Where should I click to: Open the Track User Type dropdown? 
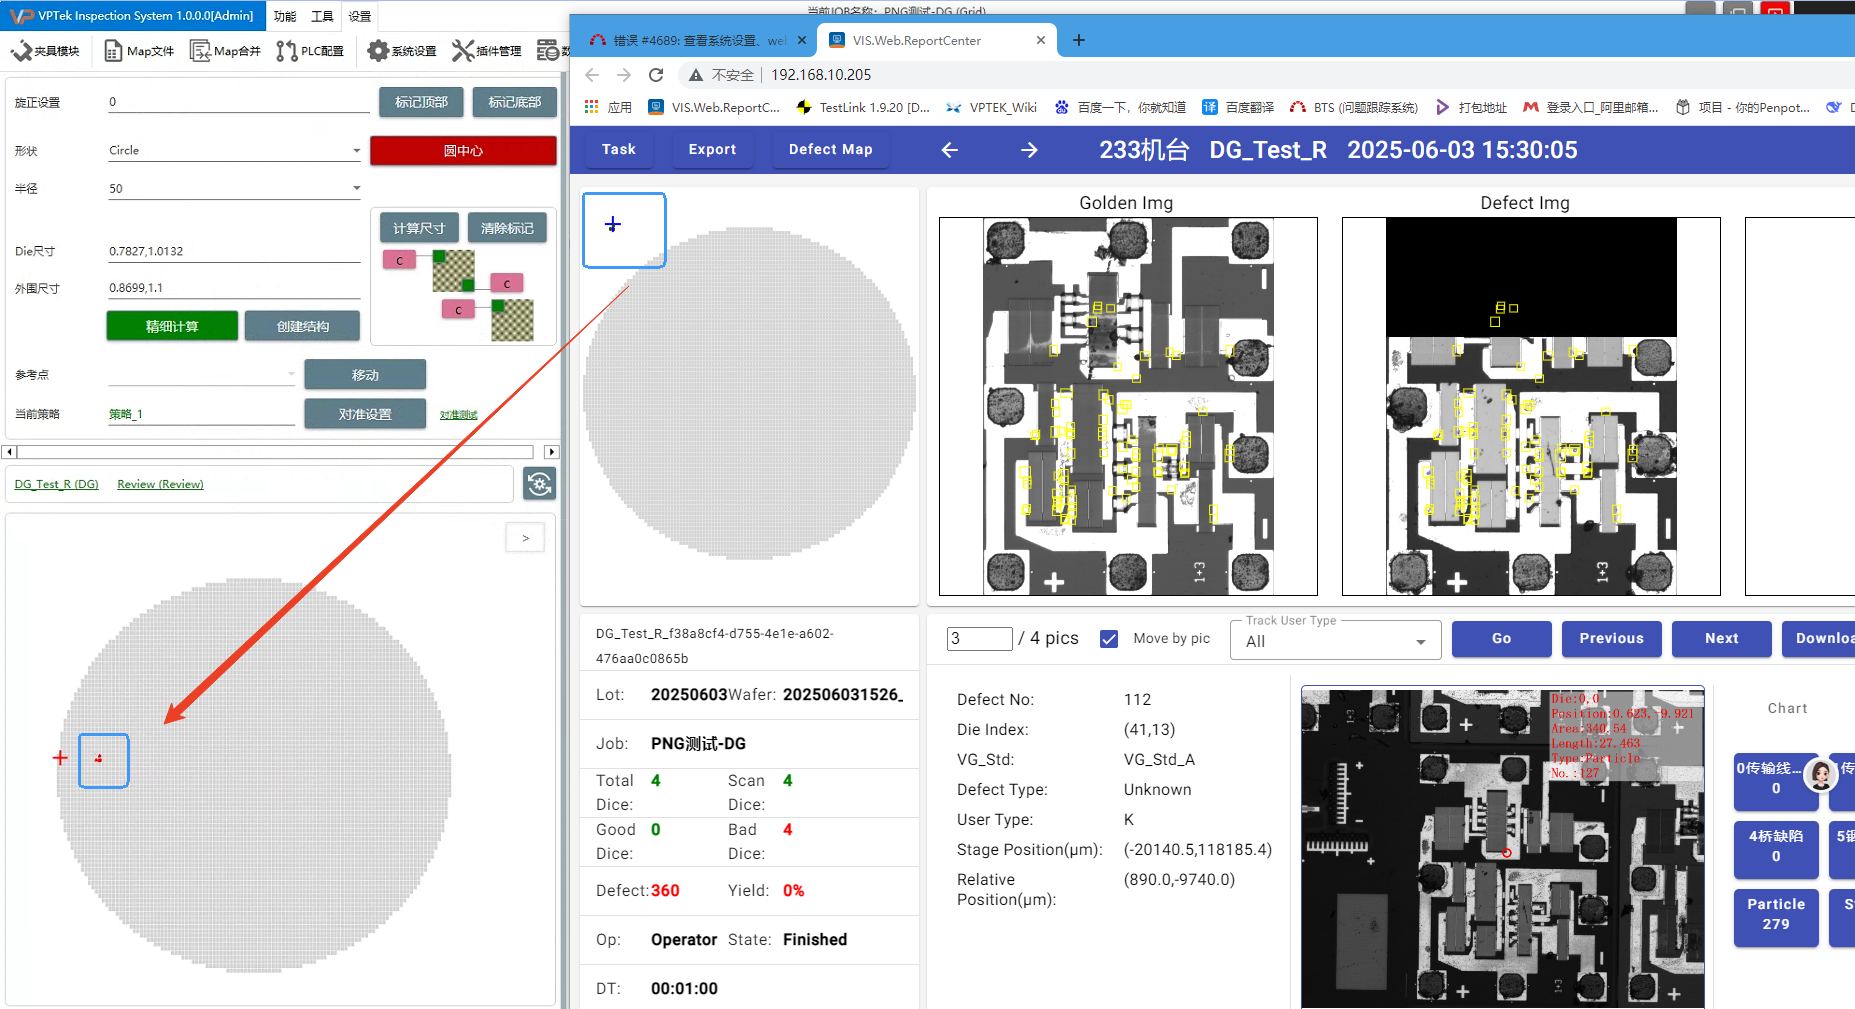[1338, 640]
